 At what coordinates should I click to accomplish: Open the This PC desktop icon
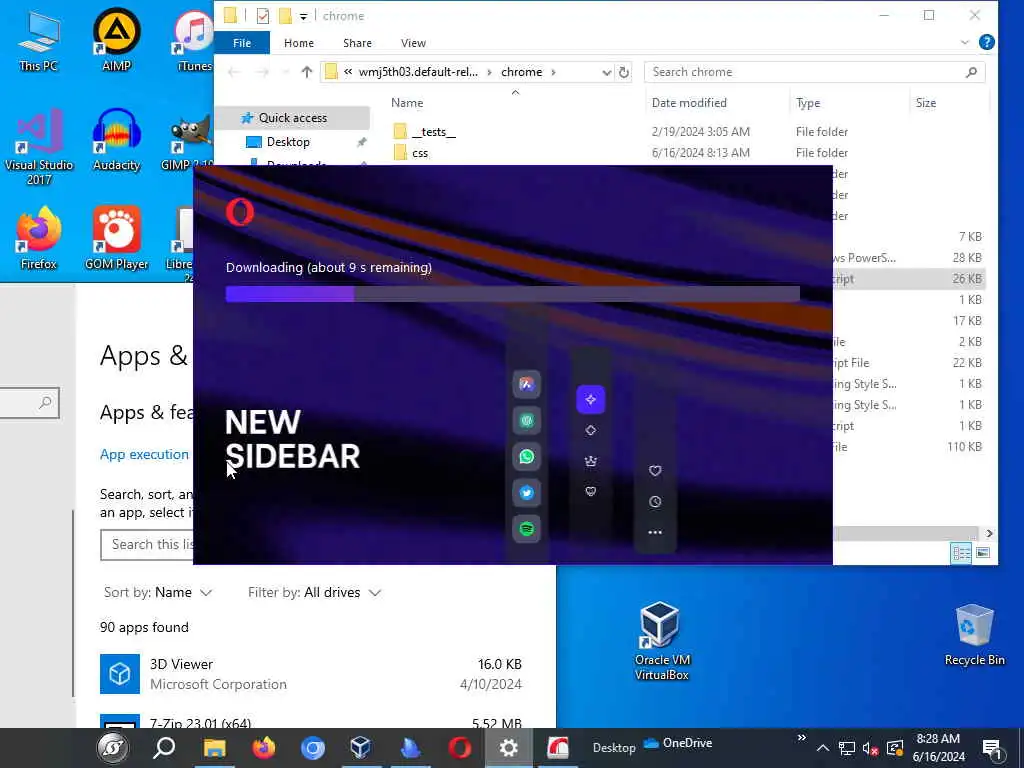click(38, 40)
